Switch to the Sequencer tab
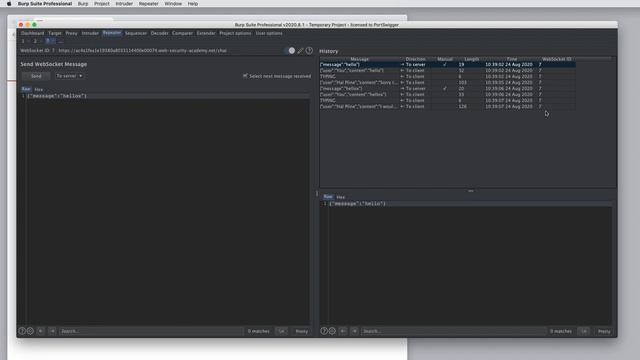Viewport: 640px width, 360px height. tap(136, 33)
